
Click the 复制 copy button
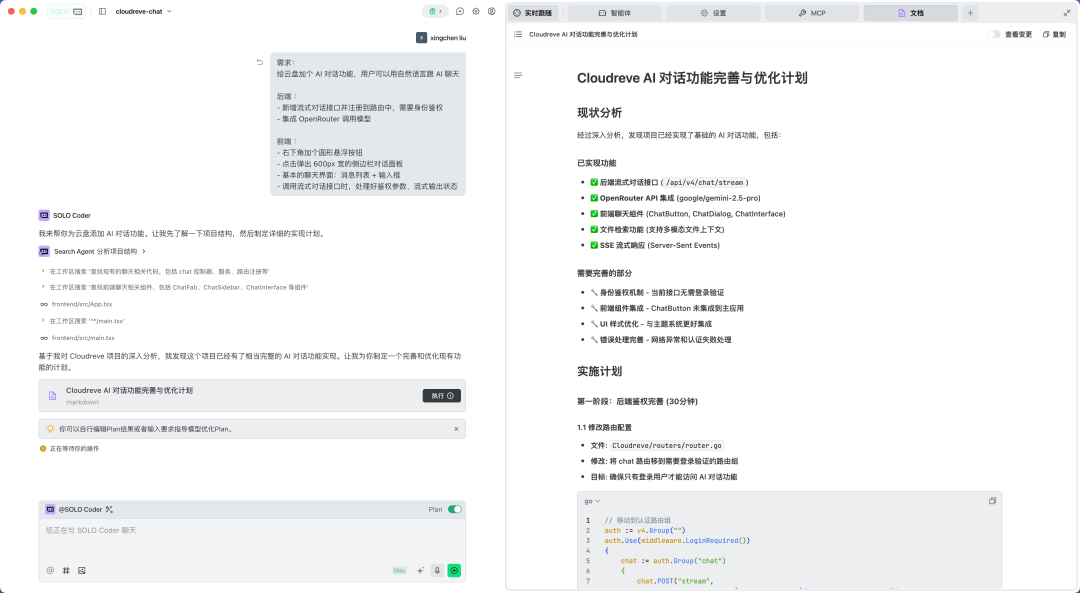[1055, 34]
